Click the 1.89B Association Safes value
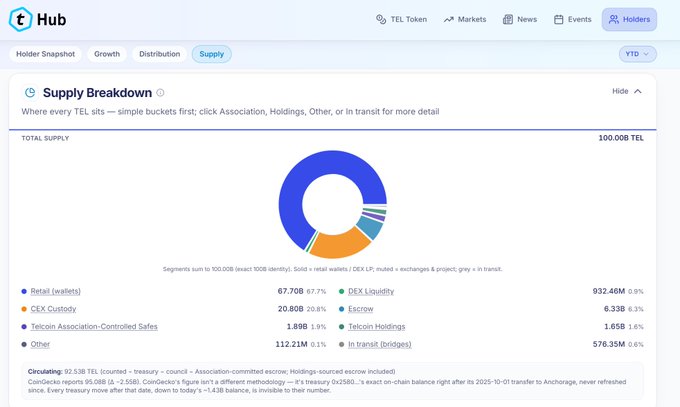Viewport: 680px width, 407px height. (x=297, y=326)
